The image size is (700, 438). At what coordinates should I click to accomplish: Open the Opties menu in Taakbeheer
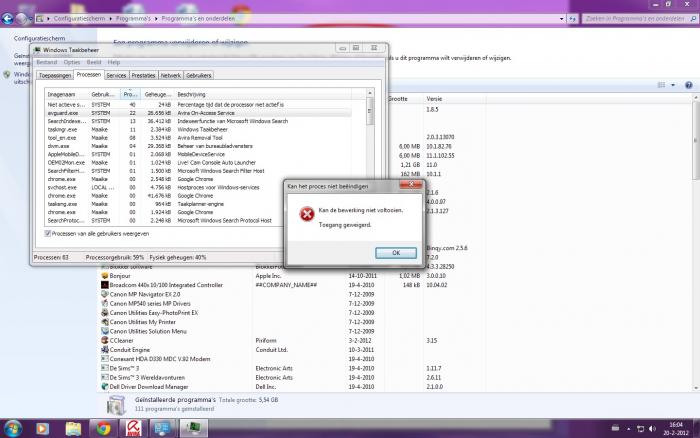[71, 62]
